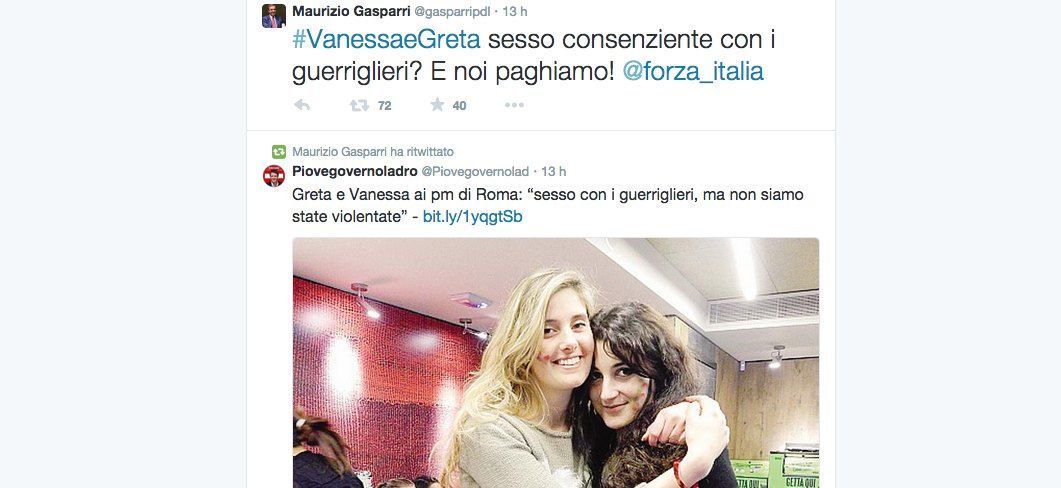The image size is (1061, 488).
Task: Retweet Gasparri's tweet via the retweet icon
Action: pyautogui.click(x=359, y=105)
